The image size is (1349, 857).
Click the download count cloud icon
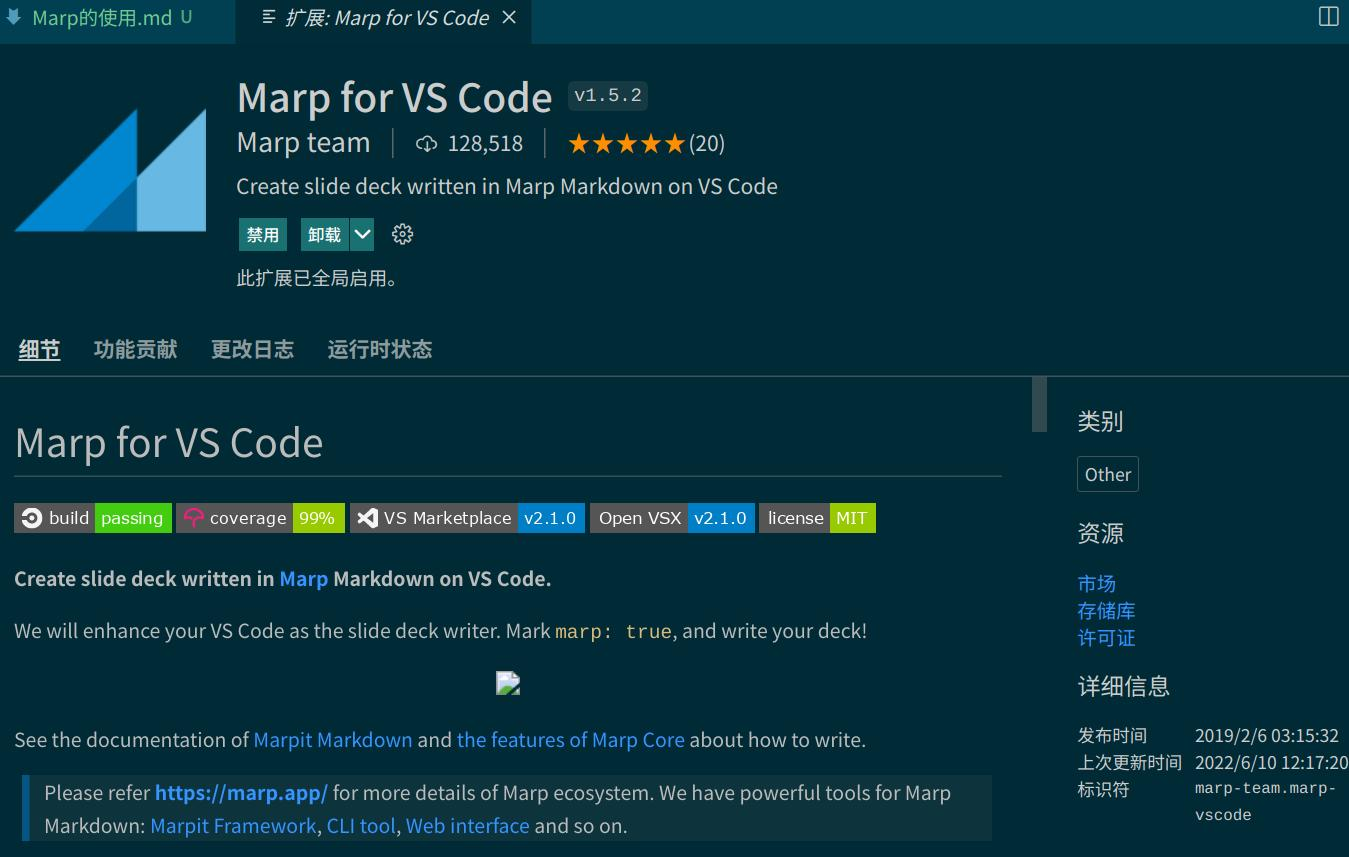pos(427,144)
